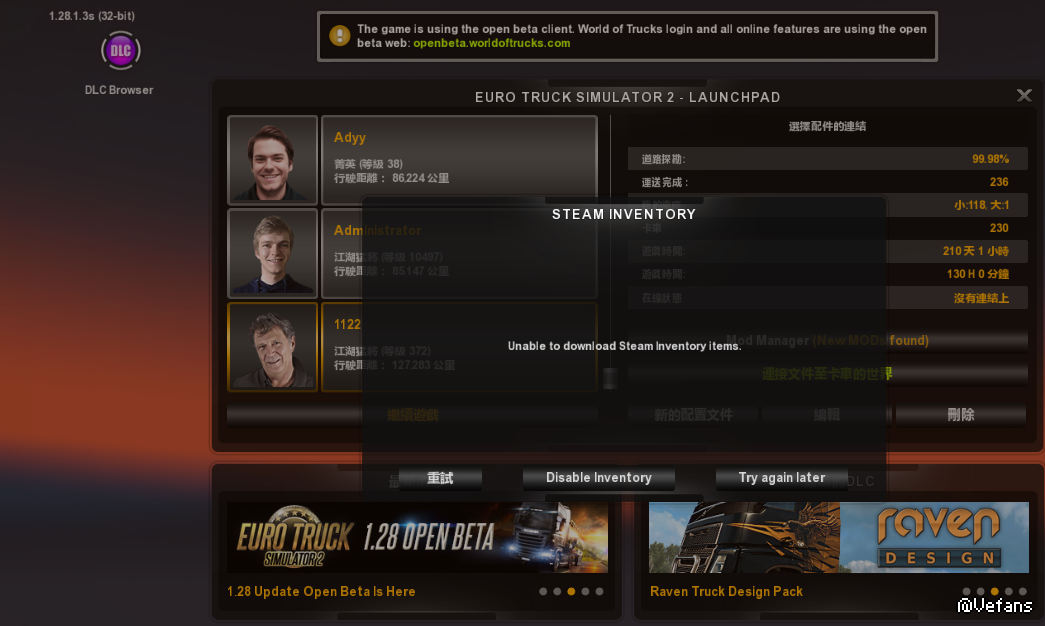Click the 重試 retry button

(x=440, y=478)
